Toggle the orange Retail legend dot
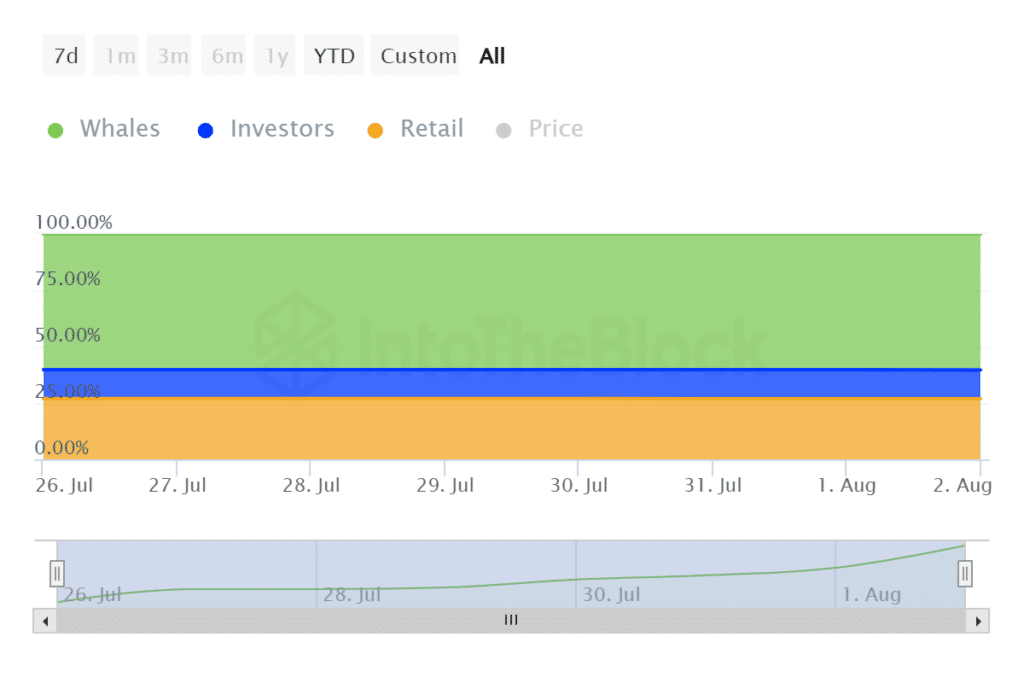The image size is (1024, 683). click(x=375, y=131)
